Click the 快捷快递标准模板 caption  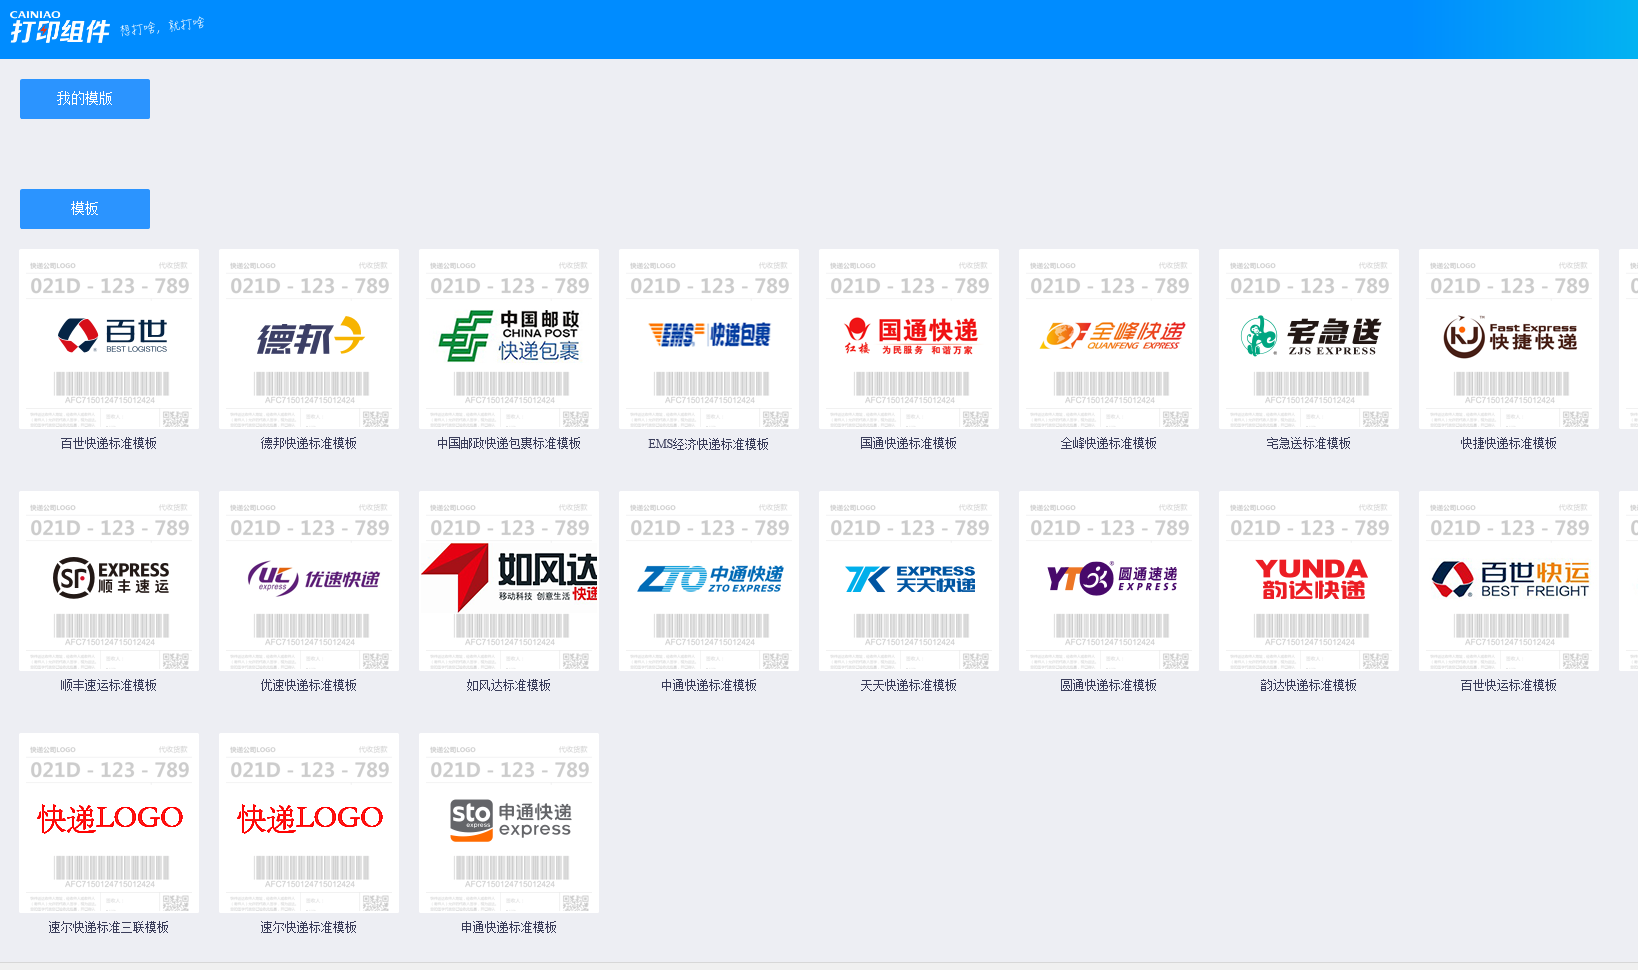tap(1509, 443)
